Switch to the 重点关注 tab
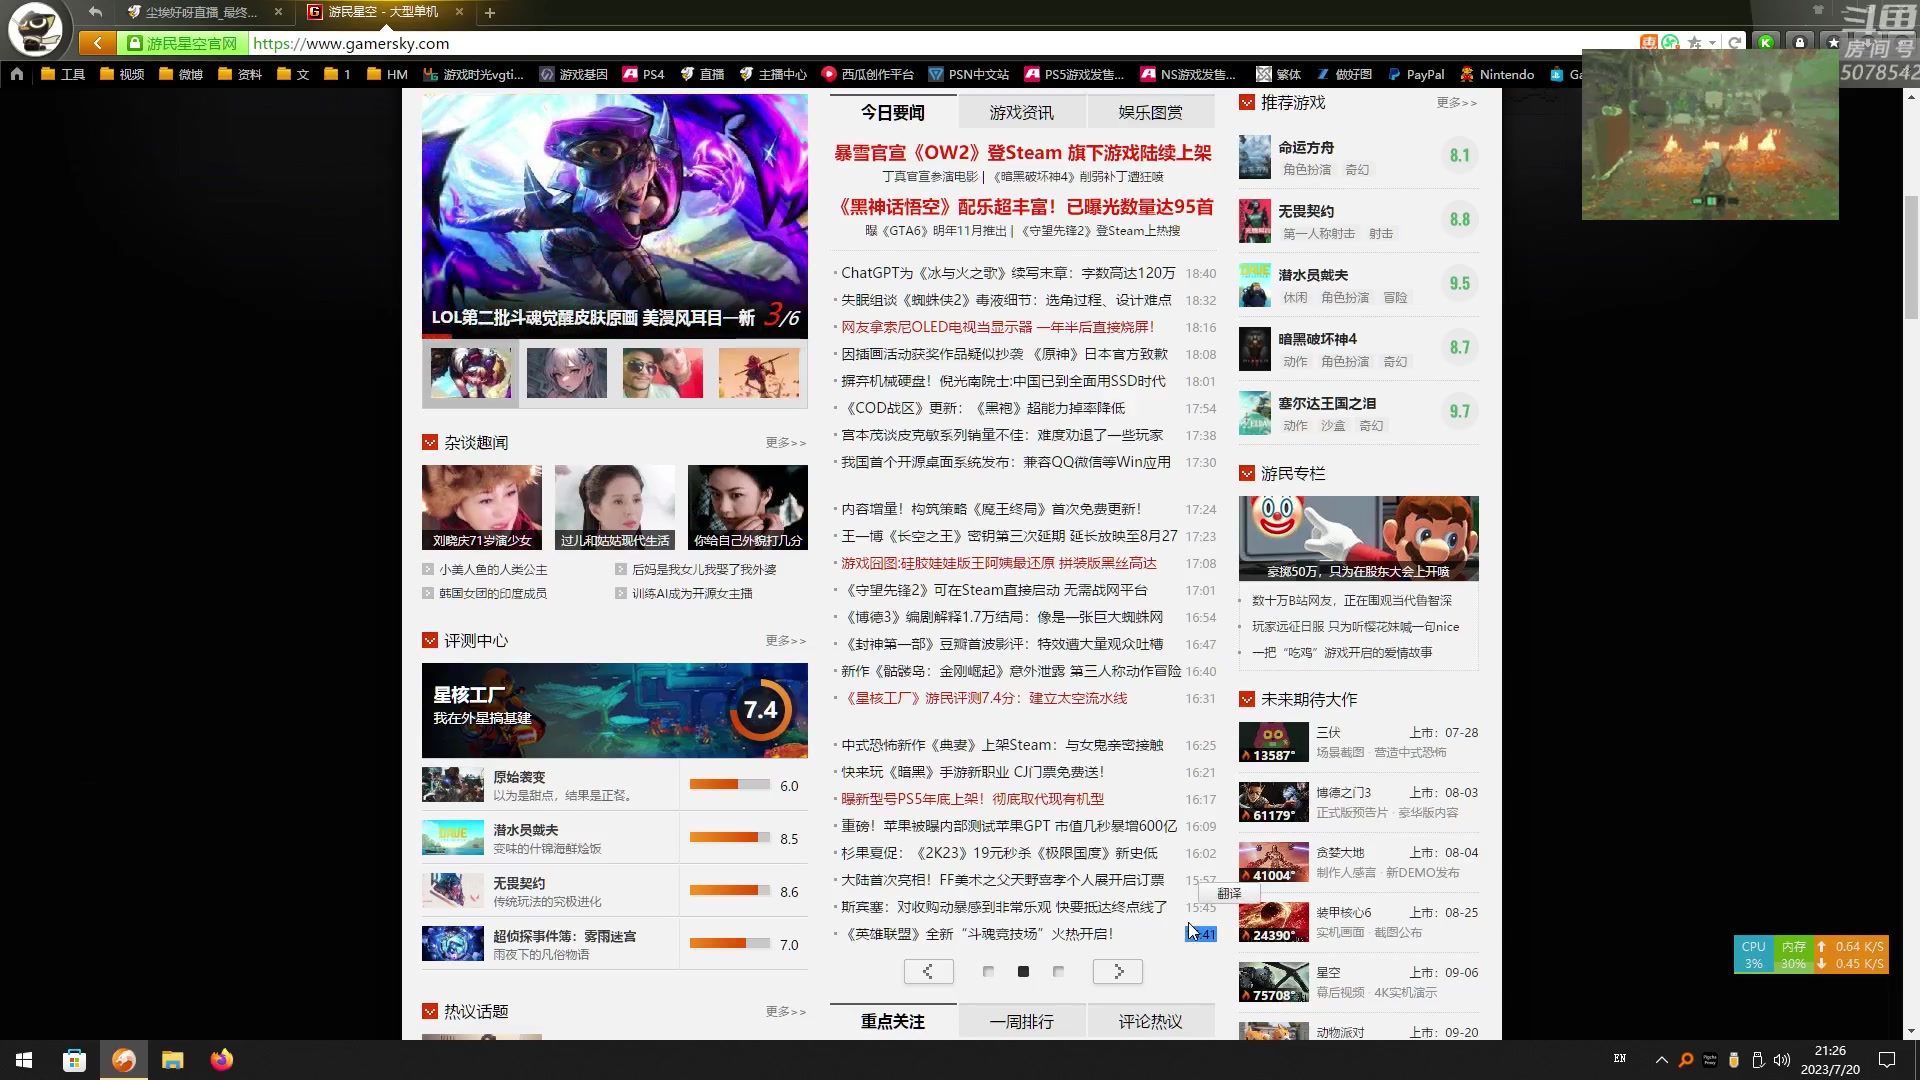The width and height of the screenshot is (1920, 1080). [x=892, y=1021]
